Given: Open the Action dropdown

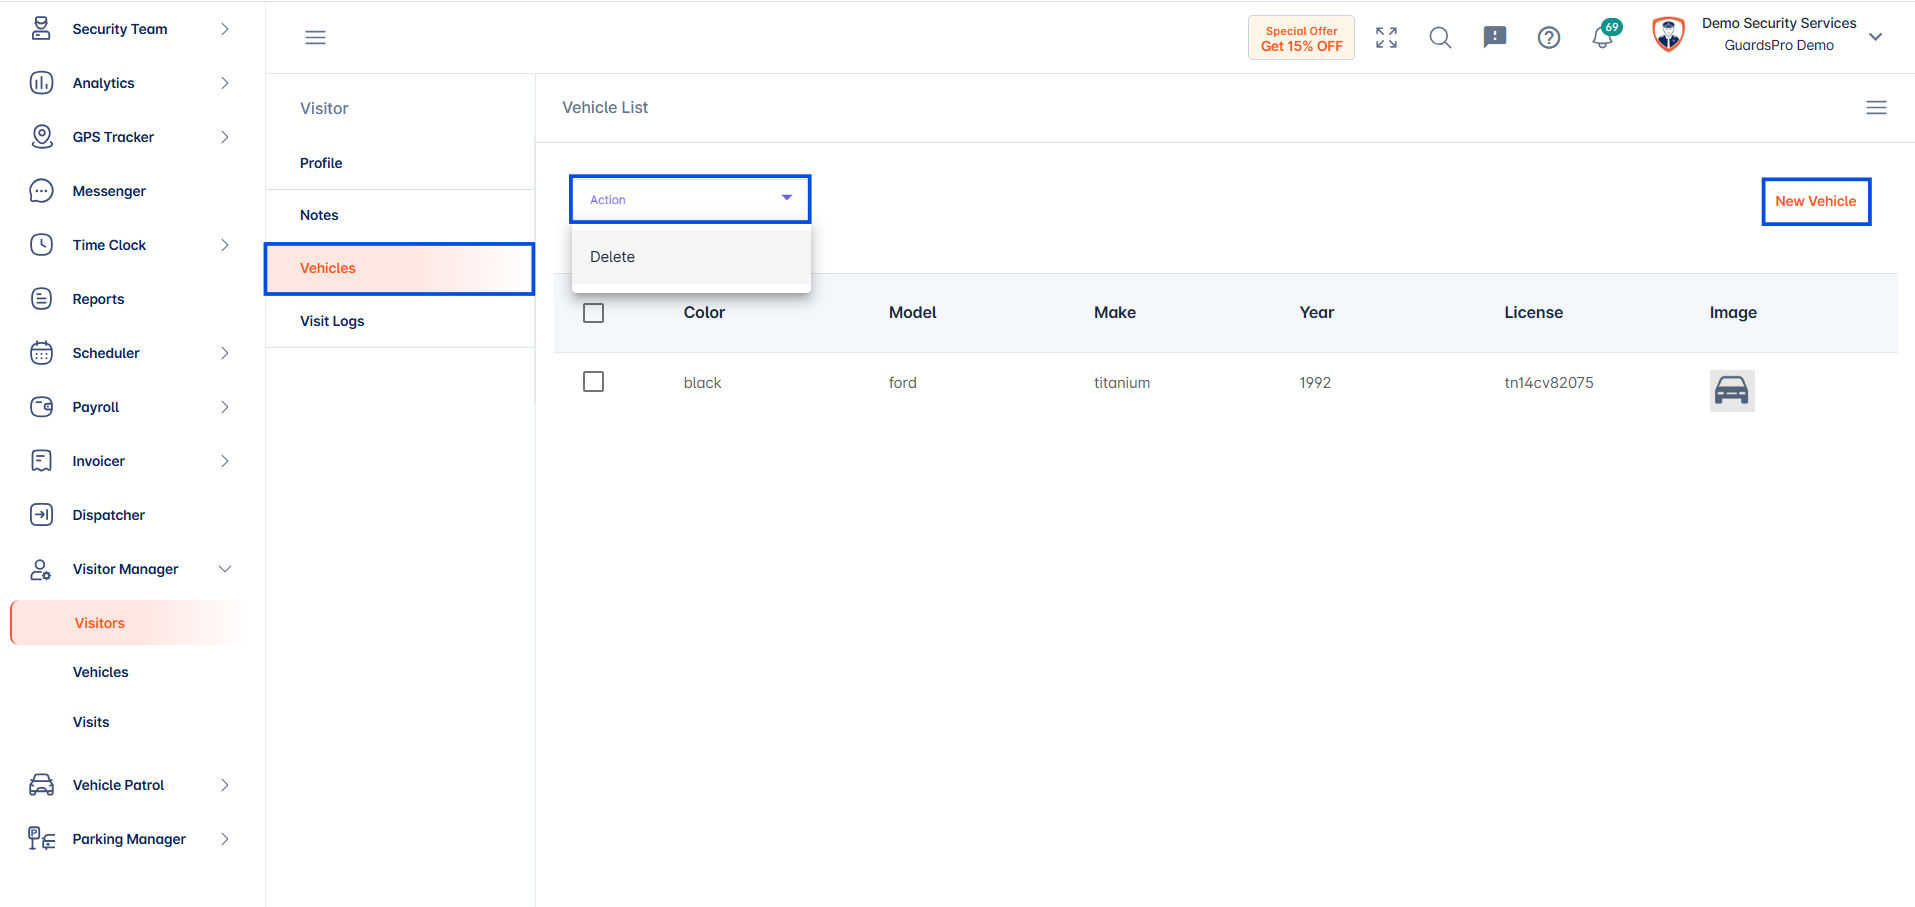Looking at the screenshot, I should (690, 200).
